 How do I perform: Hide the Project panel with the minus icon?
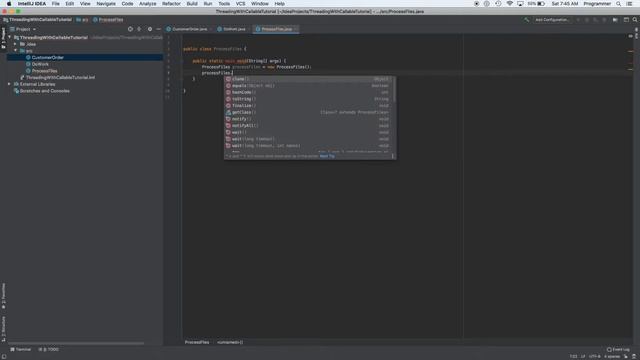coord(158,29)
